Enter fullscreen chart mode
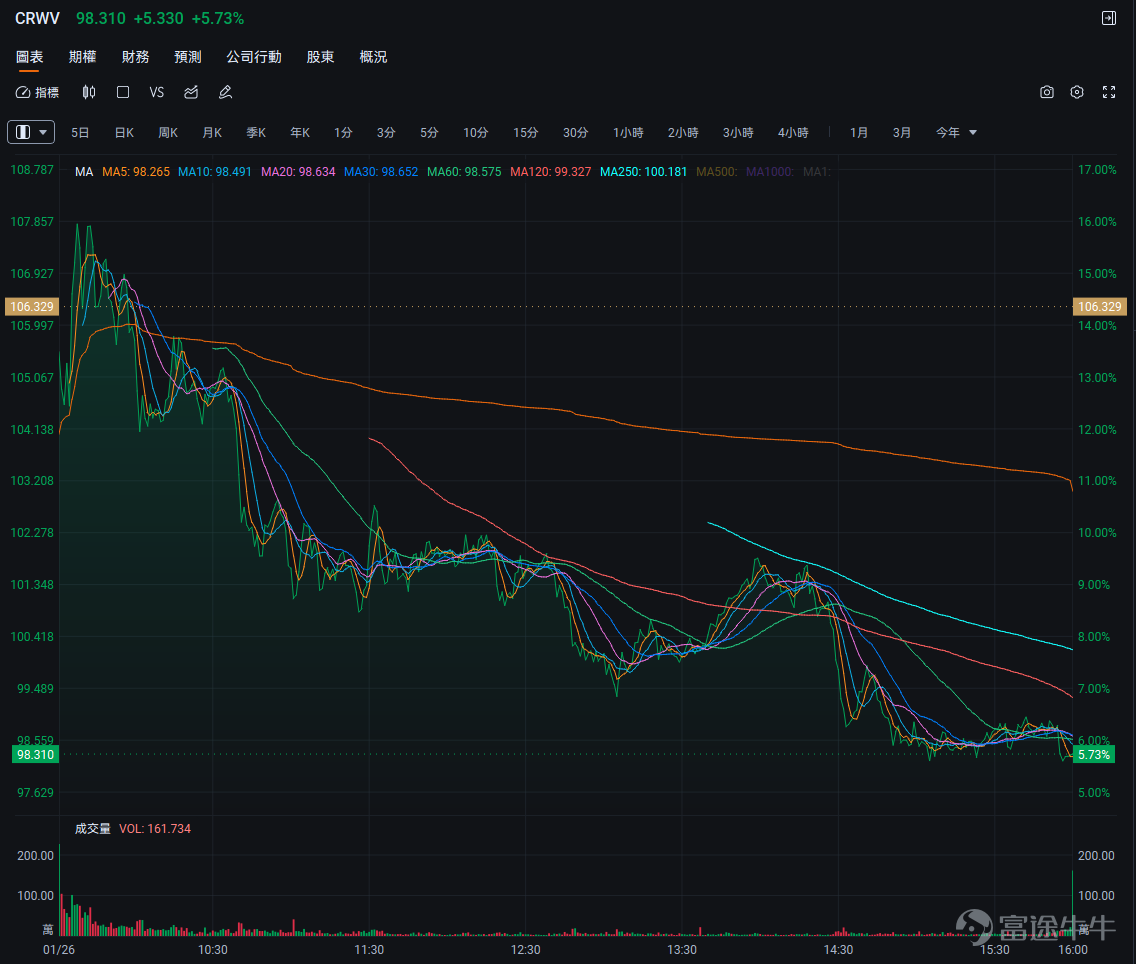This screenshot has width=1136, height=964. point(1108,92)
